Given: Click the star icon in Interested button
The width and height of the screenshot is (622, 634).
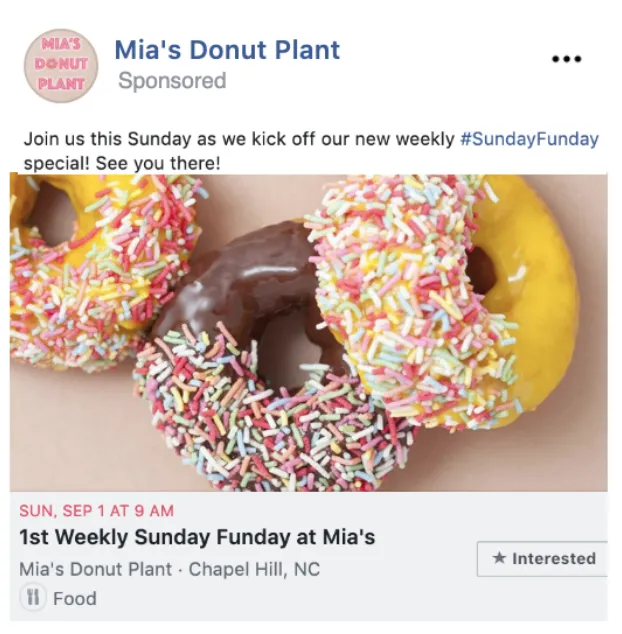Looking at the screenshot, I should click(x=499, y=558).
